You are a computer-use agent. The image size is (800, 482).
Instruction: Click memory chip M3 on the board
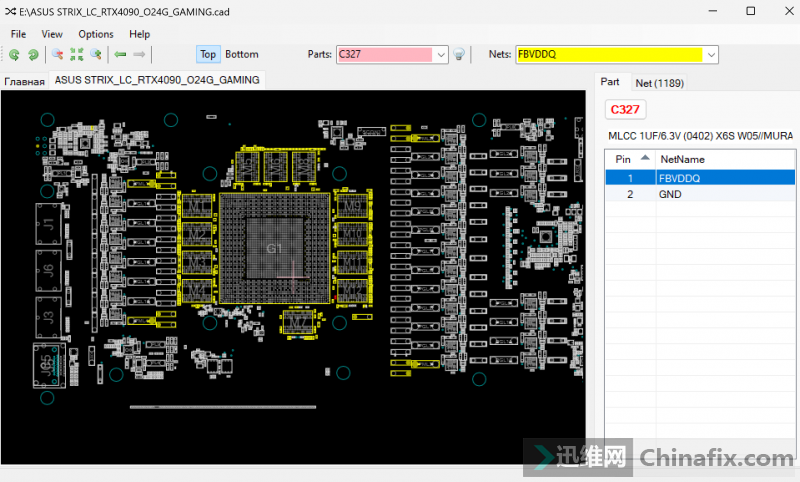tap(197, 263)
